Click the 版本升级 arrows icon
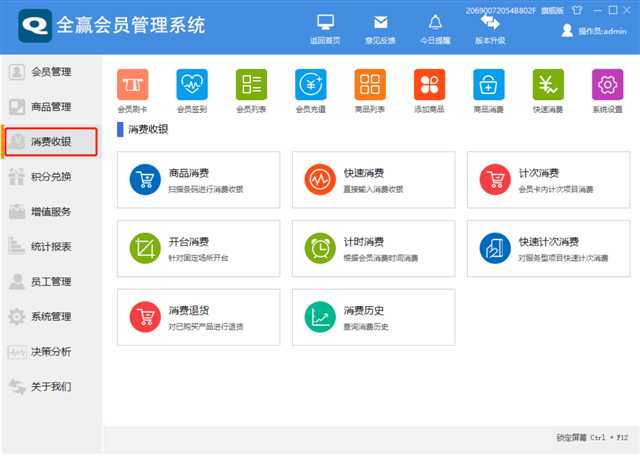Viewport: 640px width, 456px height. point(490,22)
